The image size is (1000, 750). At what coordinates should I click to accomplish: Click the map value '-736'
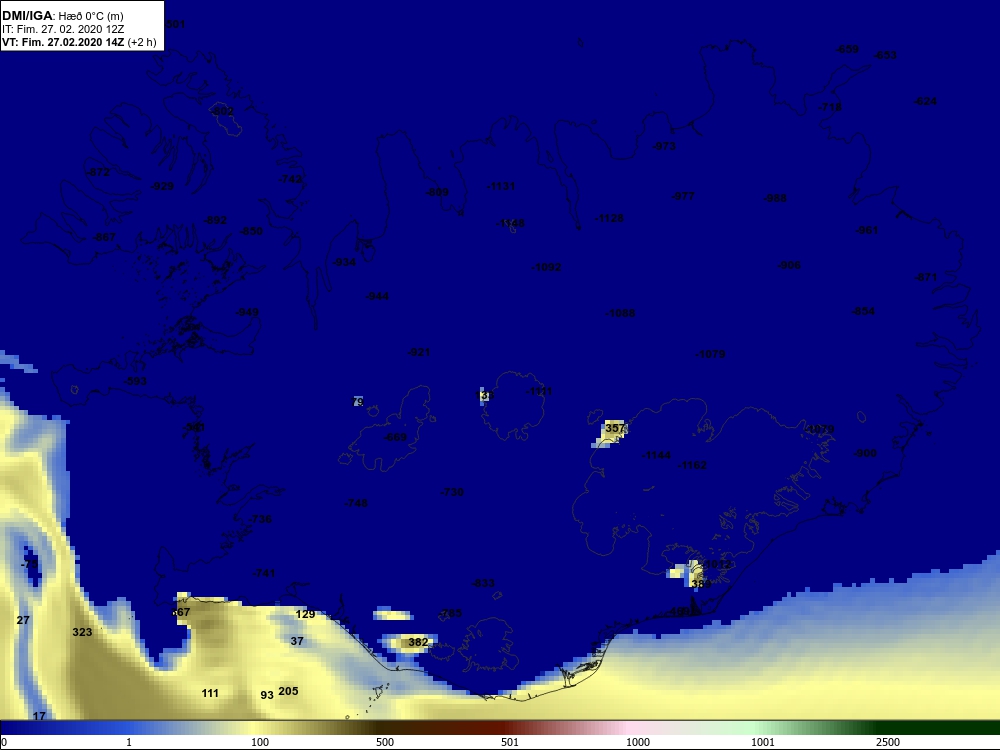[260, 519]
